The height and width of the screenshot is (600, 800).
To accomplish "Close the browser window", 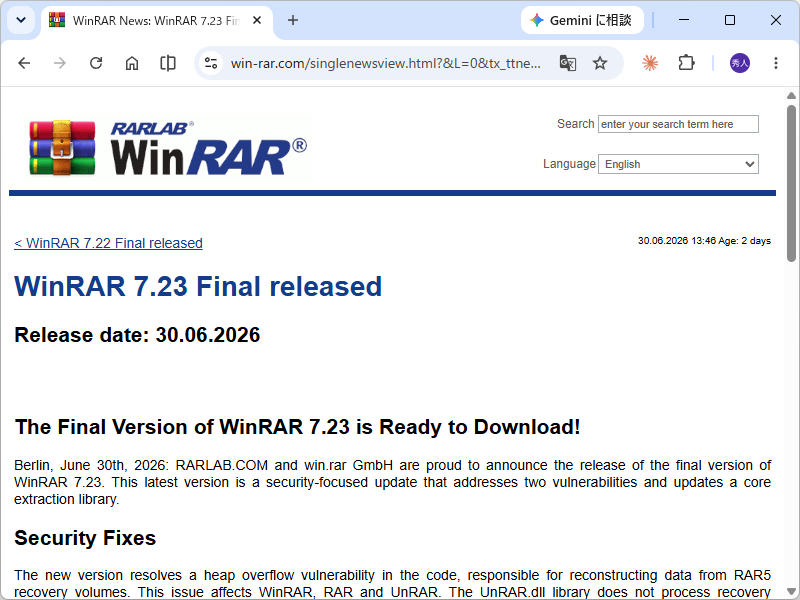I will 776,20.
